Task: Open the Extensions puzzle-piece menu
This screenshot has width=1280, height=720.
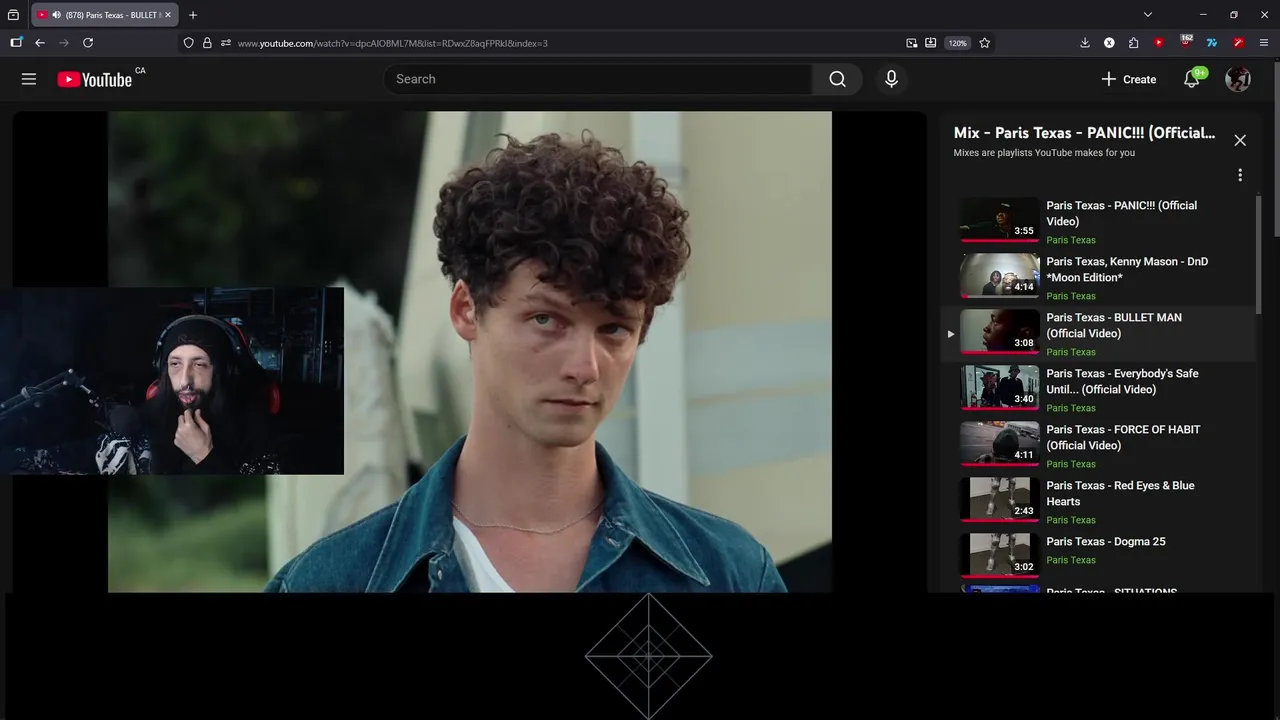Action: point(1133,43)
